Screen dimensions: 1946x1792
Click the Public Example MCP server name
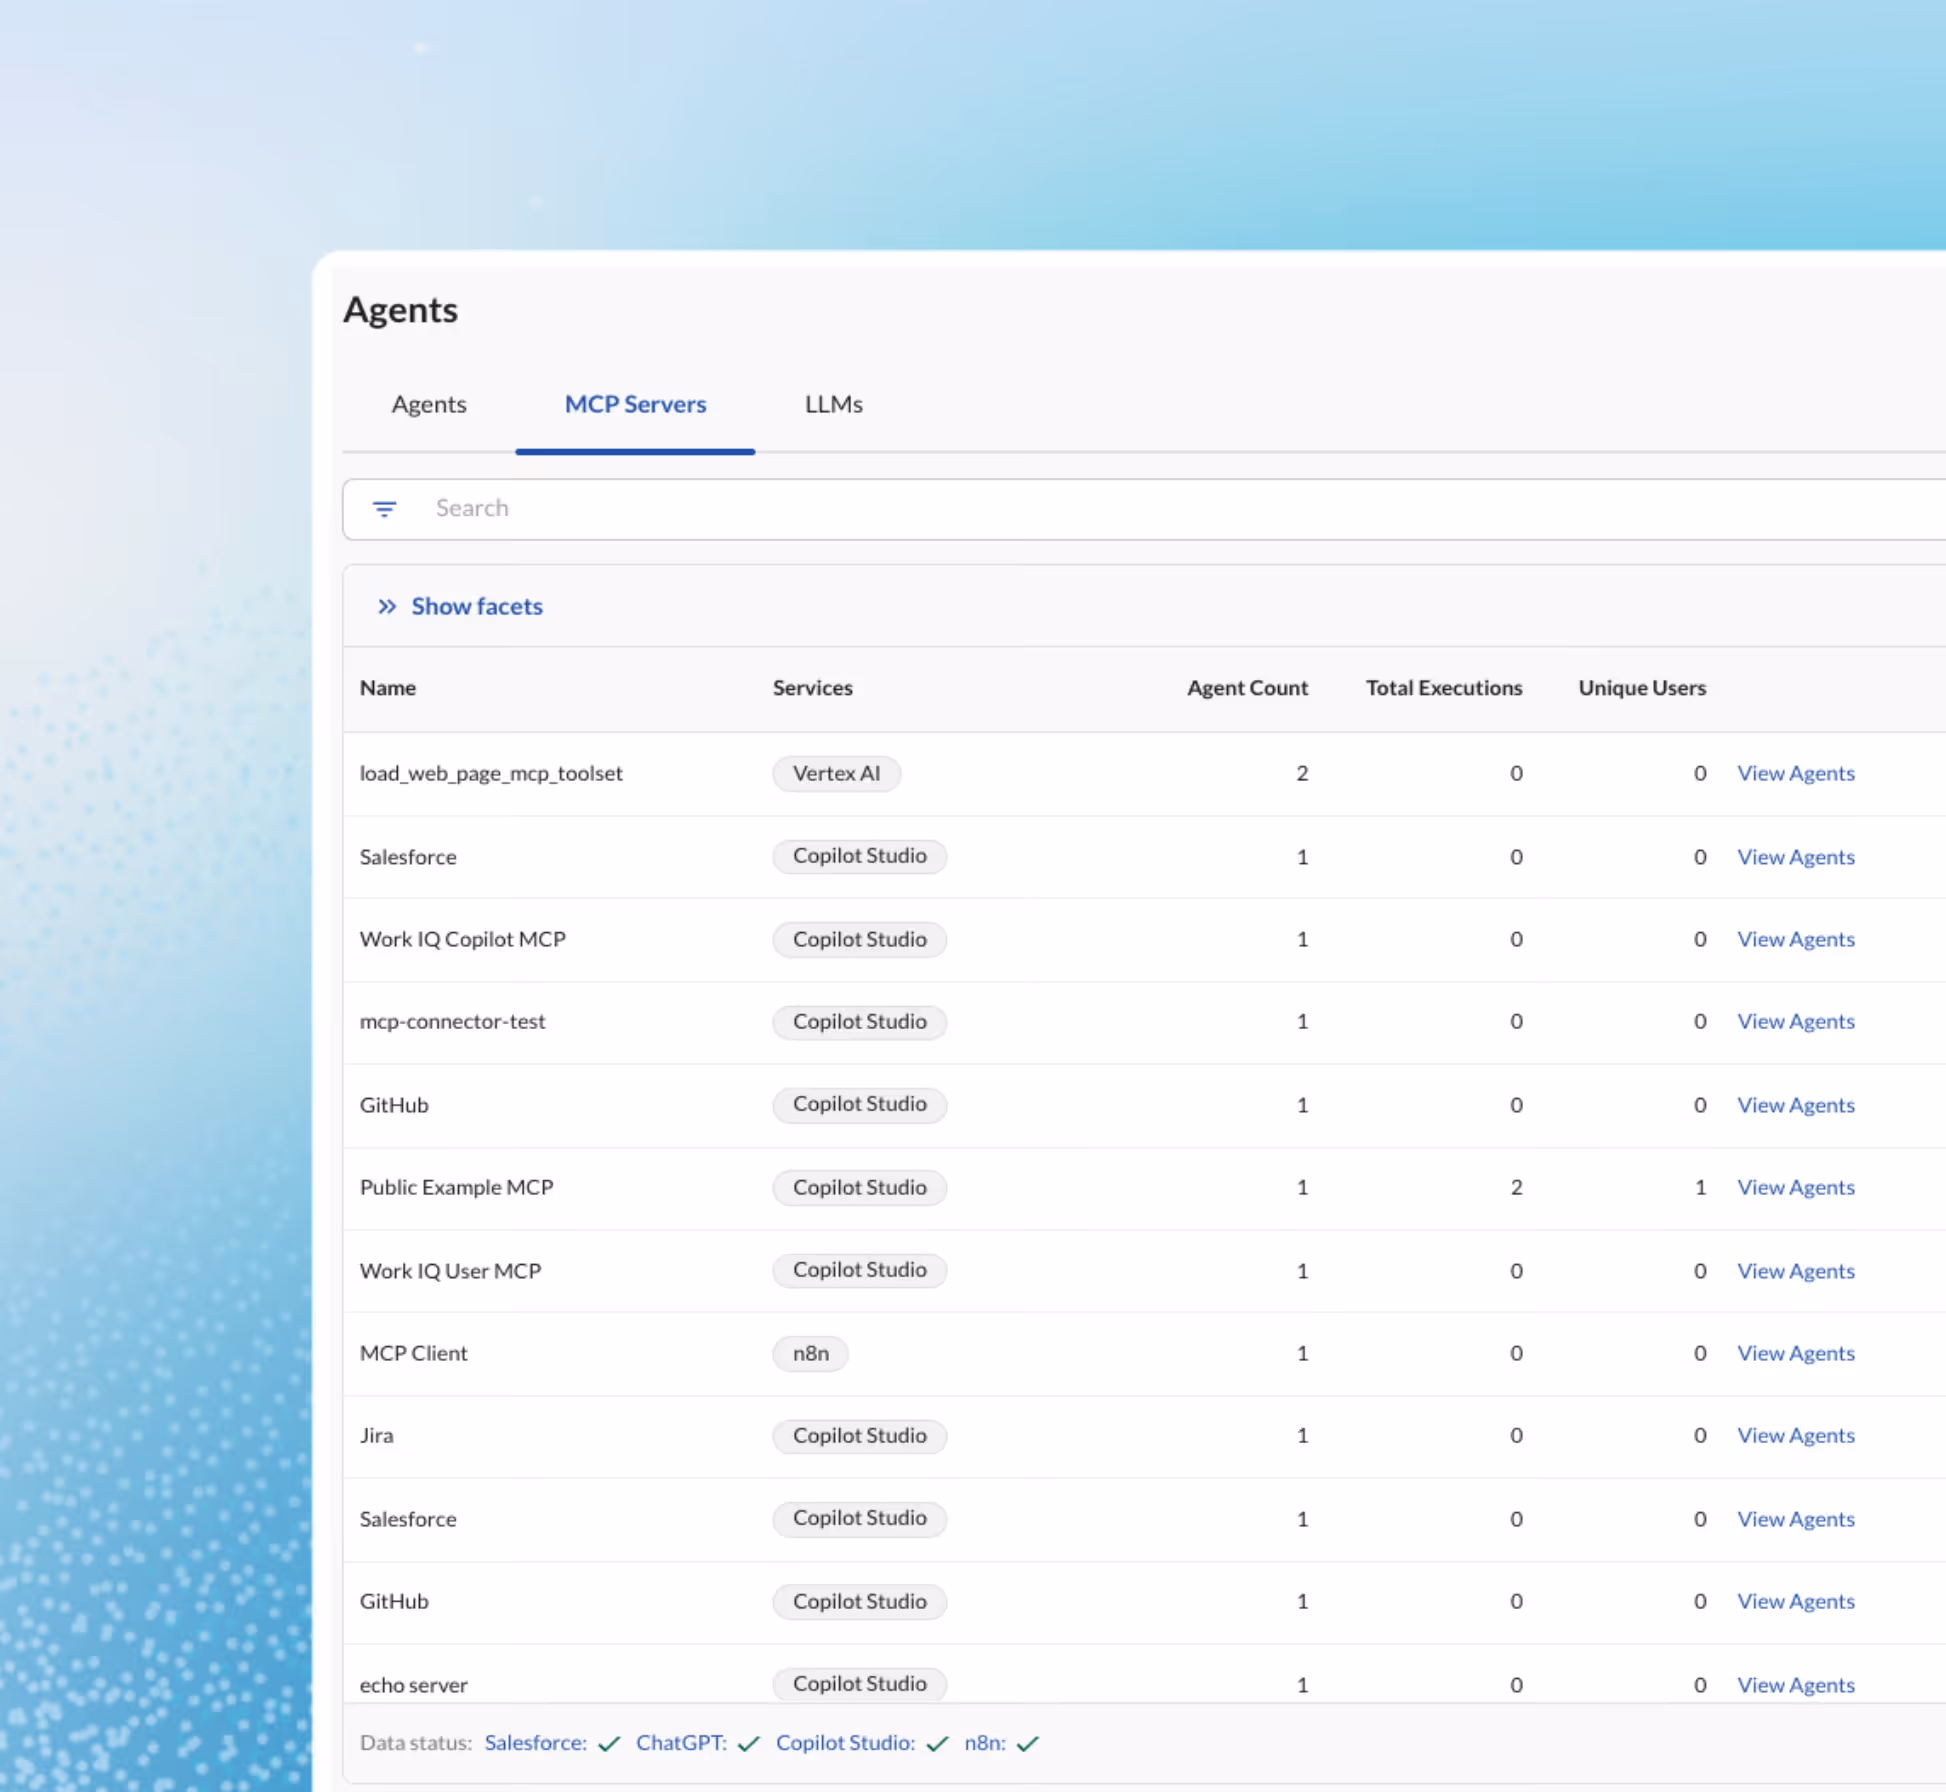456,1187
